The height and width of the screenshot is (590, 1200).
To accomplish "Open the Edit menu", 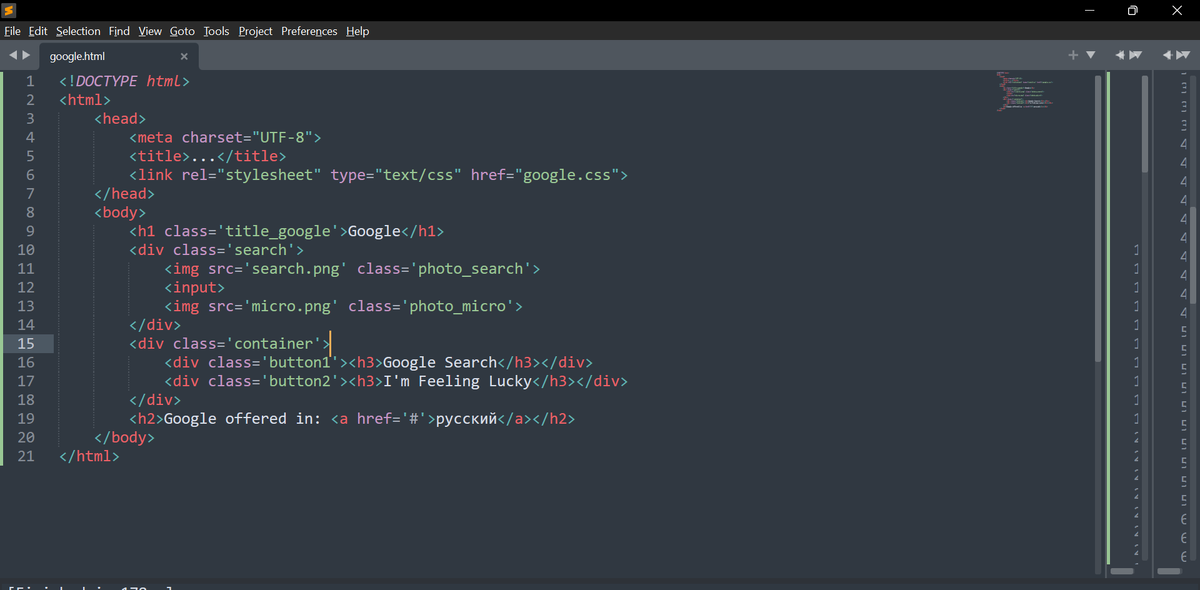I will (38, 31).
